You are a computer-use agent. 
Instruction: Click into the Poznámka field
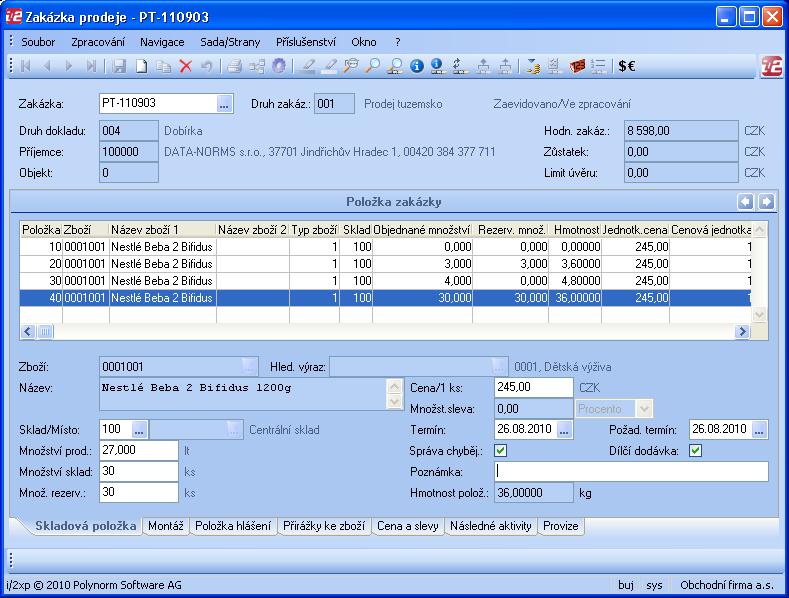(x=632, y=472)
